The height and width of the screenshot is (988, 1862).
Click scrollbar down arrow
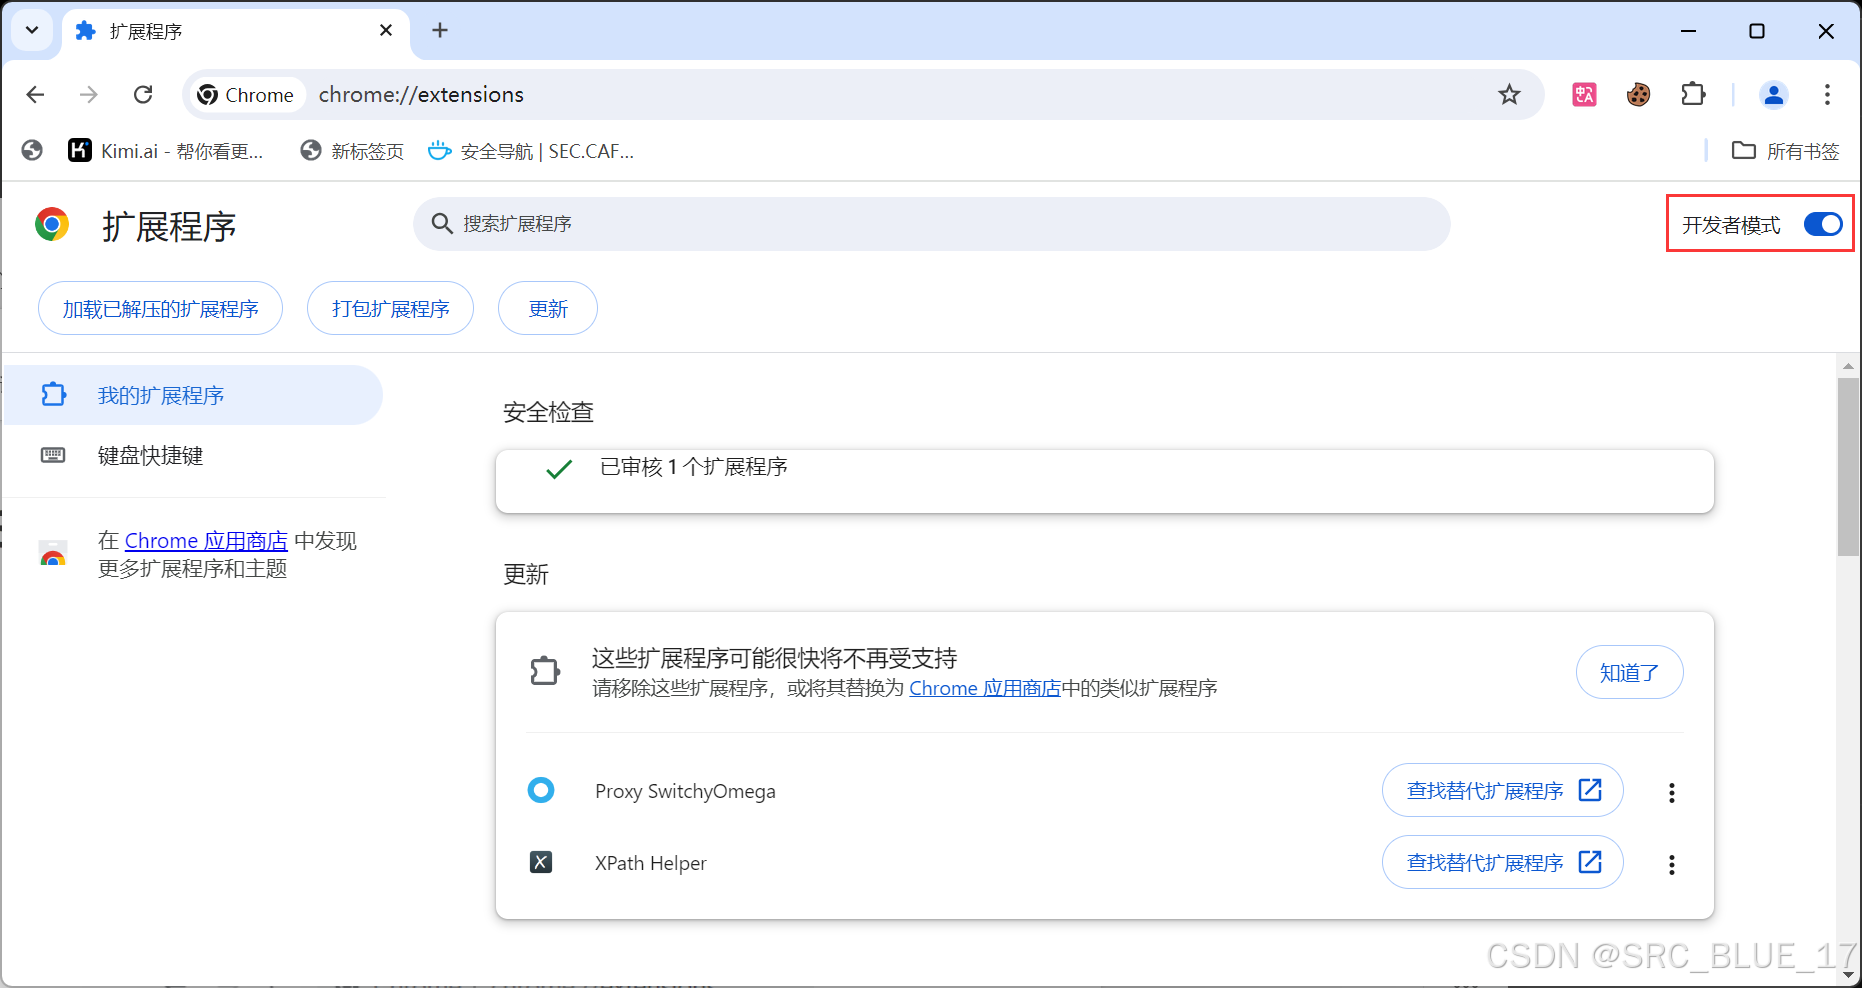1848,975
